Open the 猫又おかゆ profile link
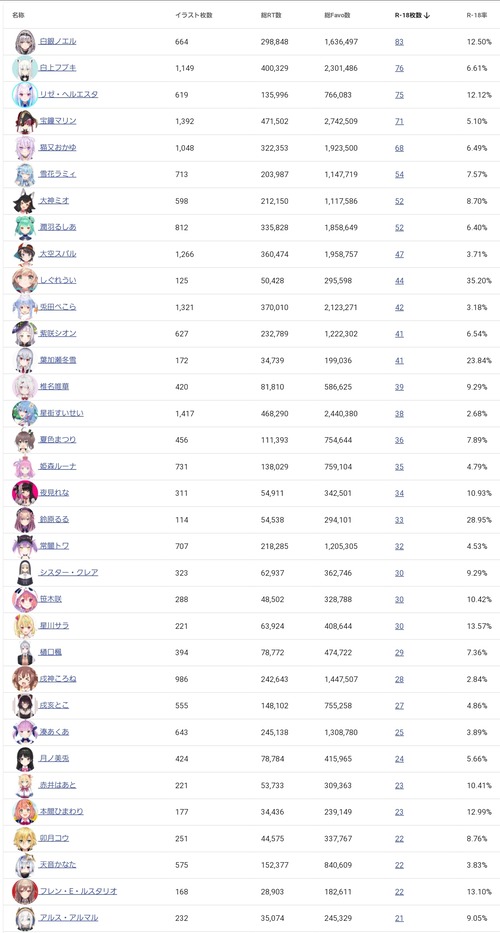Image resolution: width=500 pixels, height=933 pixels. click(x=58, y=148)
